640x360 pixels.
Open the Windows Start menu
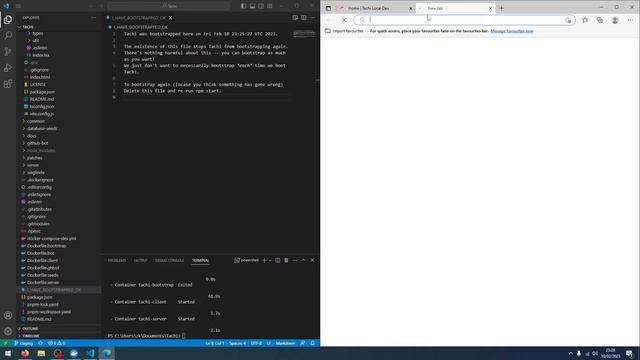[8, 353]
